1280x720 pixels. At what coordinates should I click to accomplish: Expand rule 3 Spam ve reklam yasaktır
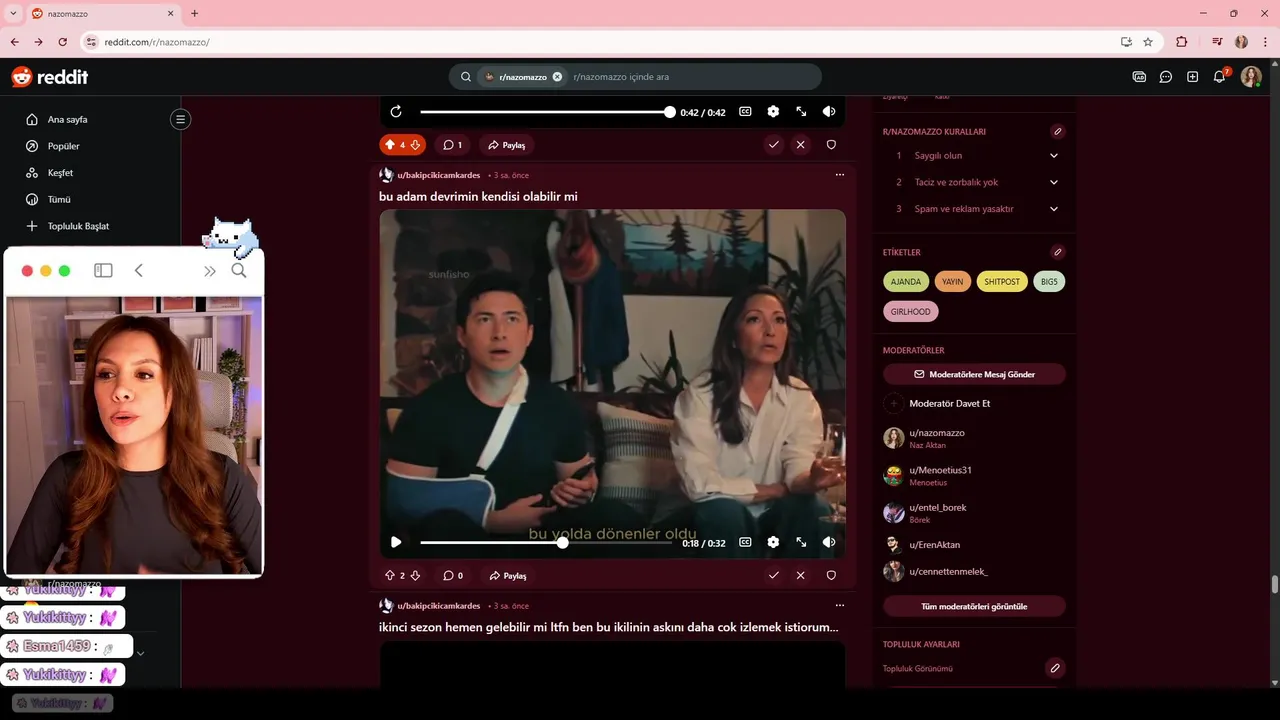click(x=974, y=209)
